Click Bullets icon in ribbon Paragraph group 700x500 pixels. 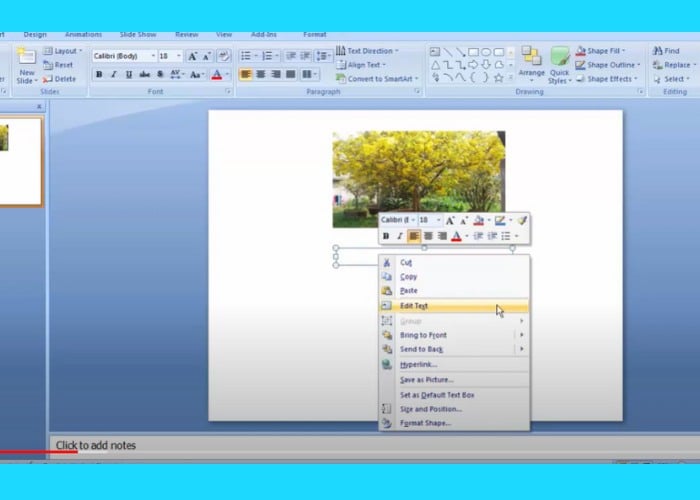click(x=248, y=56)
